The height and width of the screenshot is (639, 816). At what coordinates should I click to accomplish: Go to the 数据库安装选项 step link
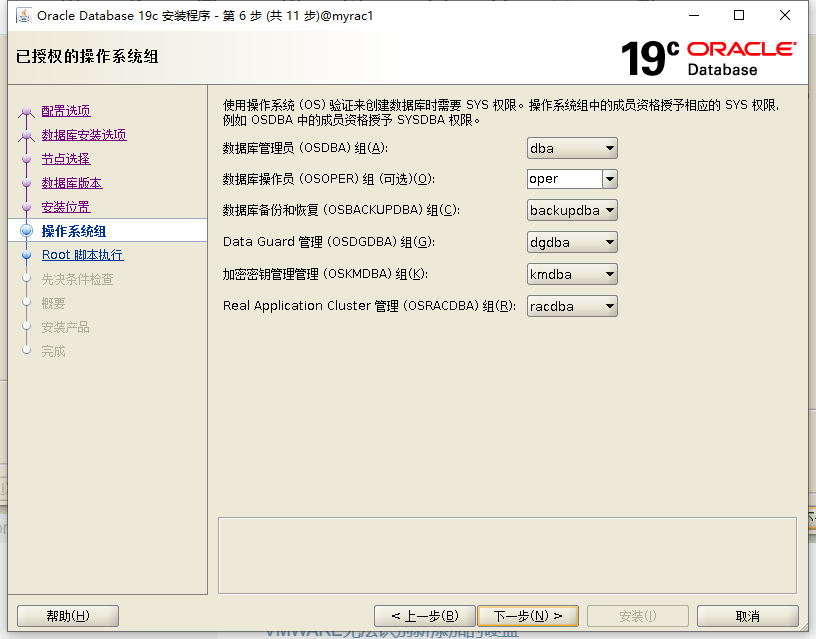(84, 135)
